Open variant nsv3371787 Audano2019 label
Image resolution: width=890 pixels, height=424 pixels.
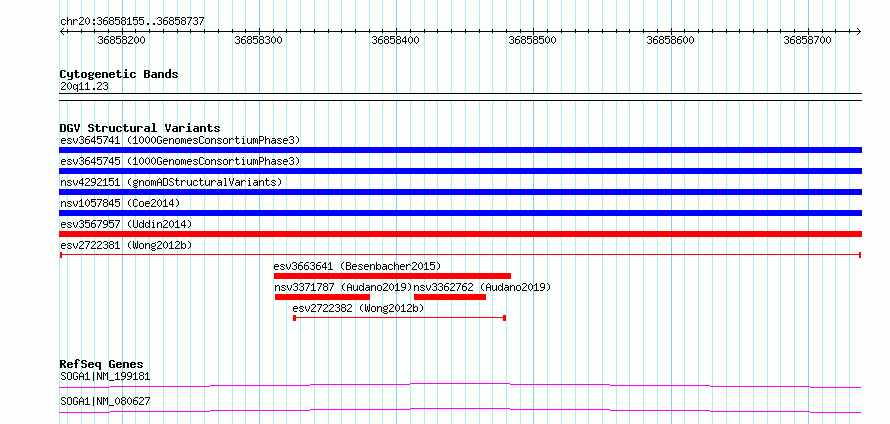coord(343,287)
